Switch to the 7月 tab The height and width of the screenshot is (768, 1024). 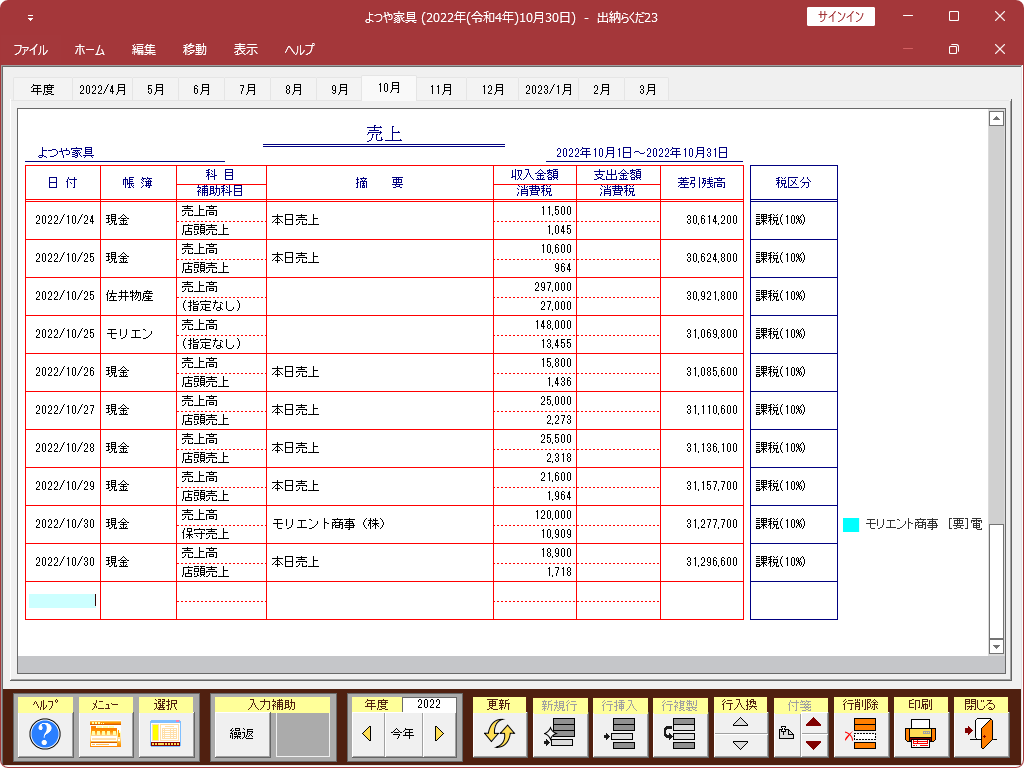pos(248,89)
